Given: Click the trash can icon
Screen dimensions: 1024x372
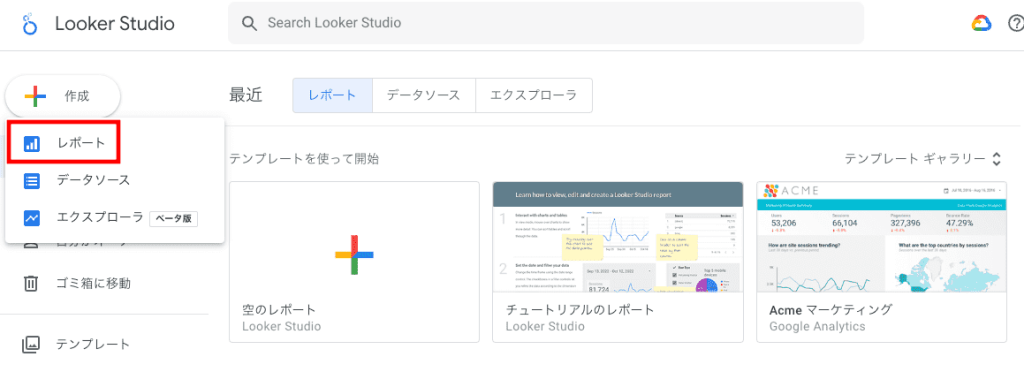Looking at the screenshot, I should tap(31, 283).
